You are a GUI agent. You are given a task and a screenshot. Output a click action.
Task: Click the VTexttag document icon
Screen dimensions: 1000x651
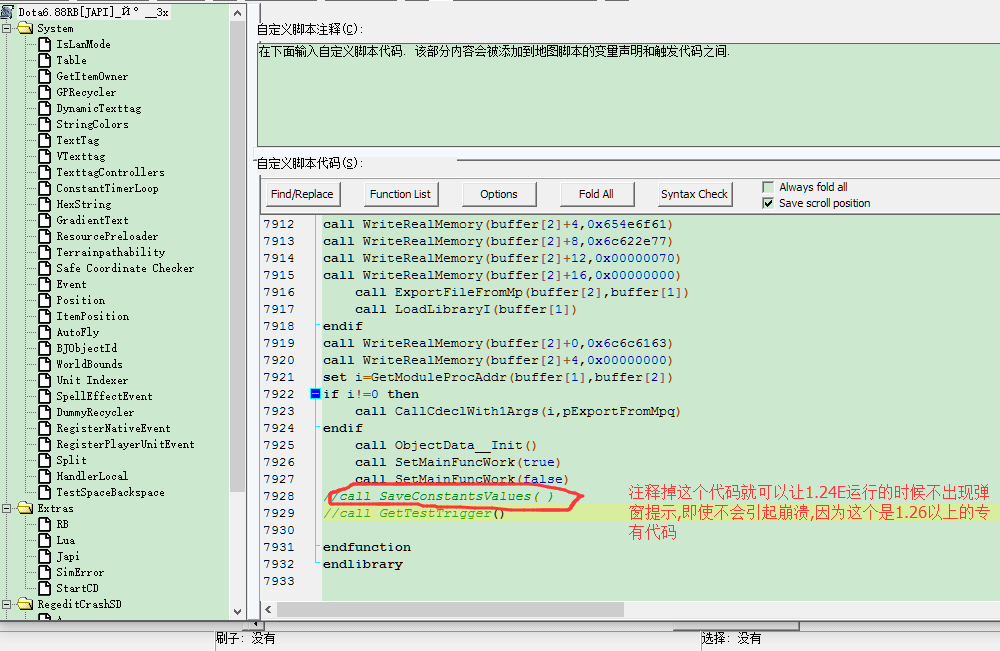[45, 156]
